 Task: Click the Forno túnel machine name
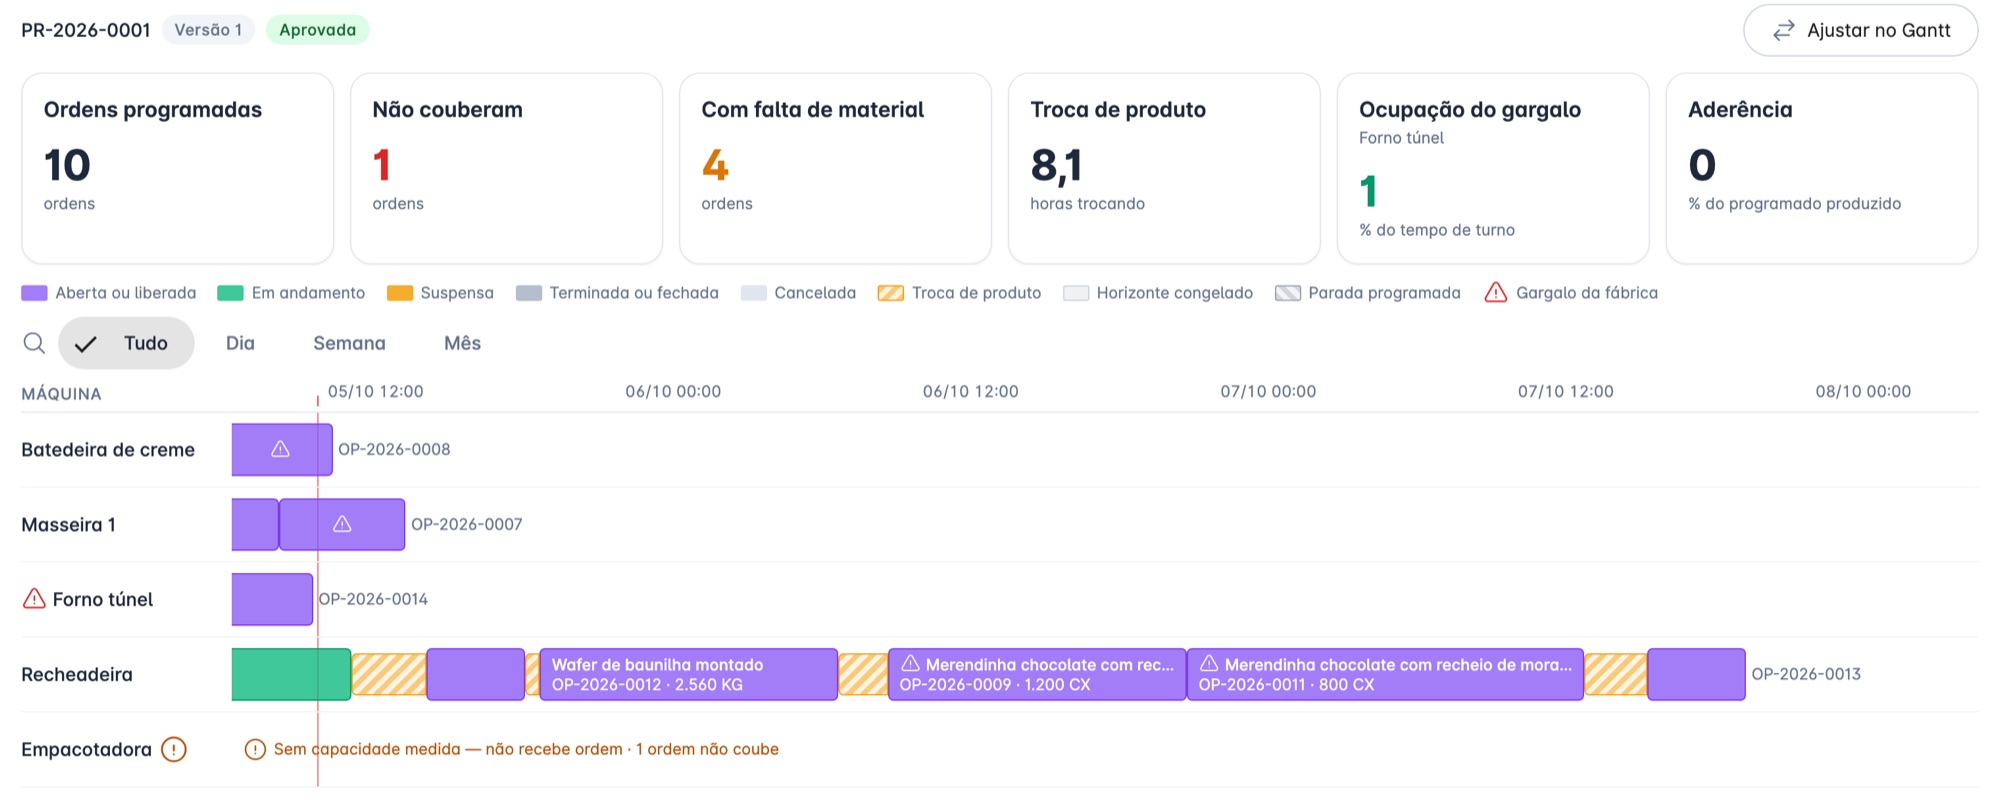coord(103,599)
